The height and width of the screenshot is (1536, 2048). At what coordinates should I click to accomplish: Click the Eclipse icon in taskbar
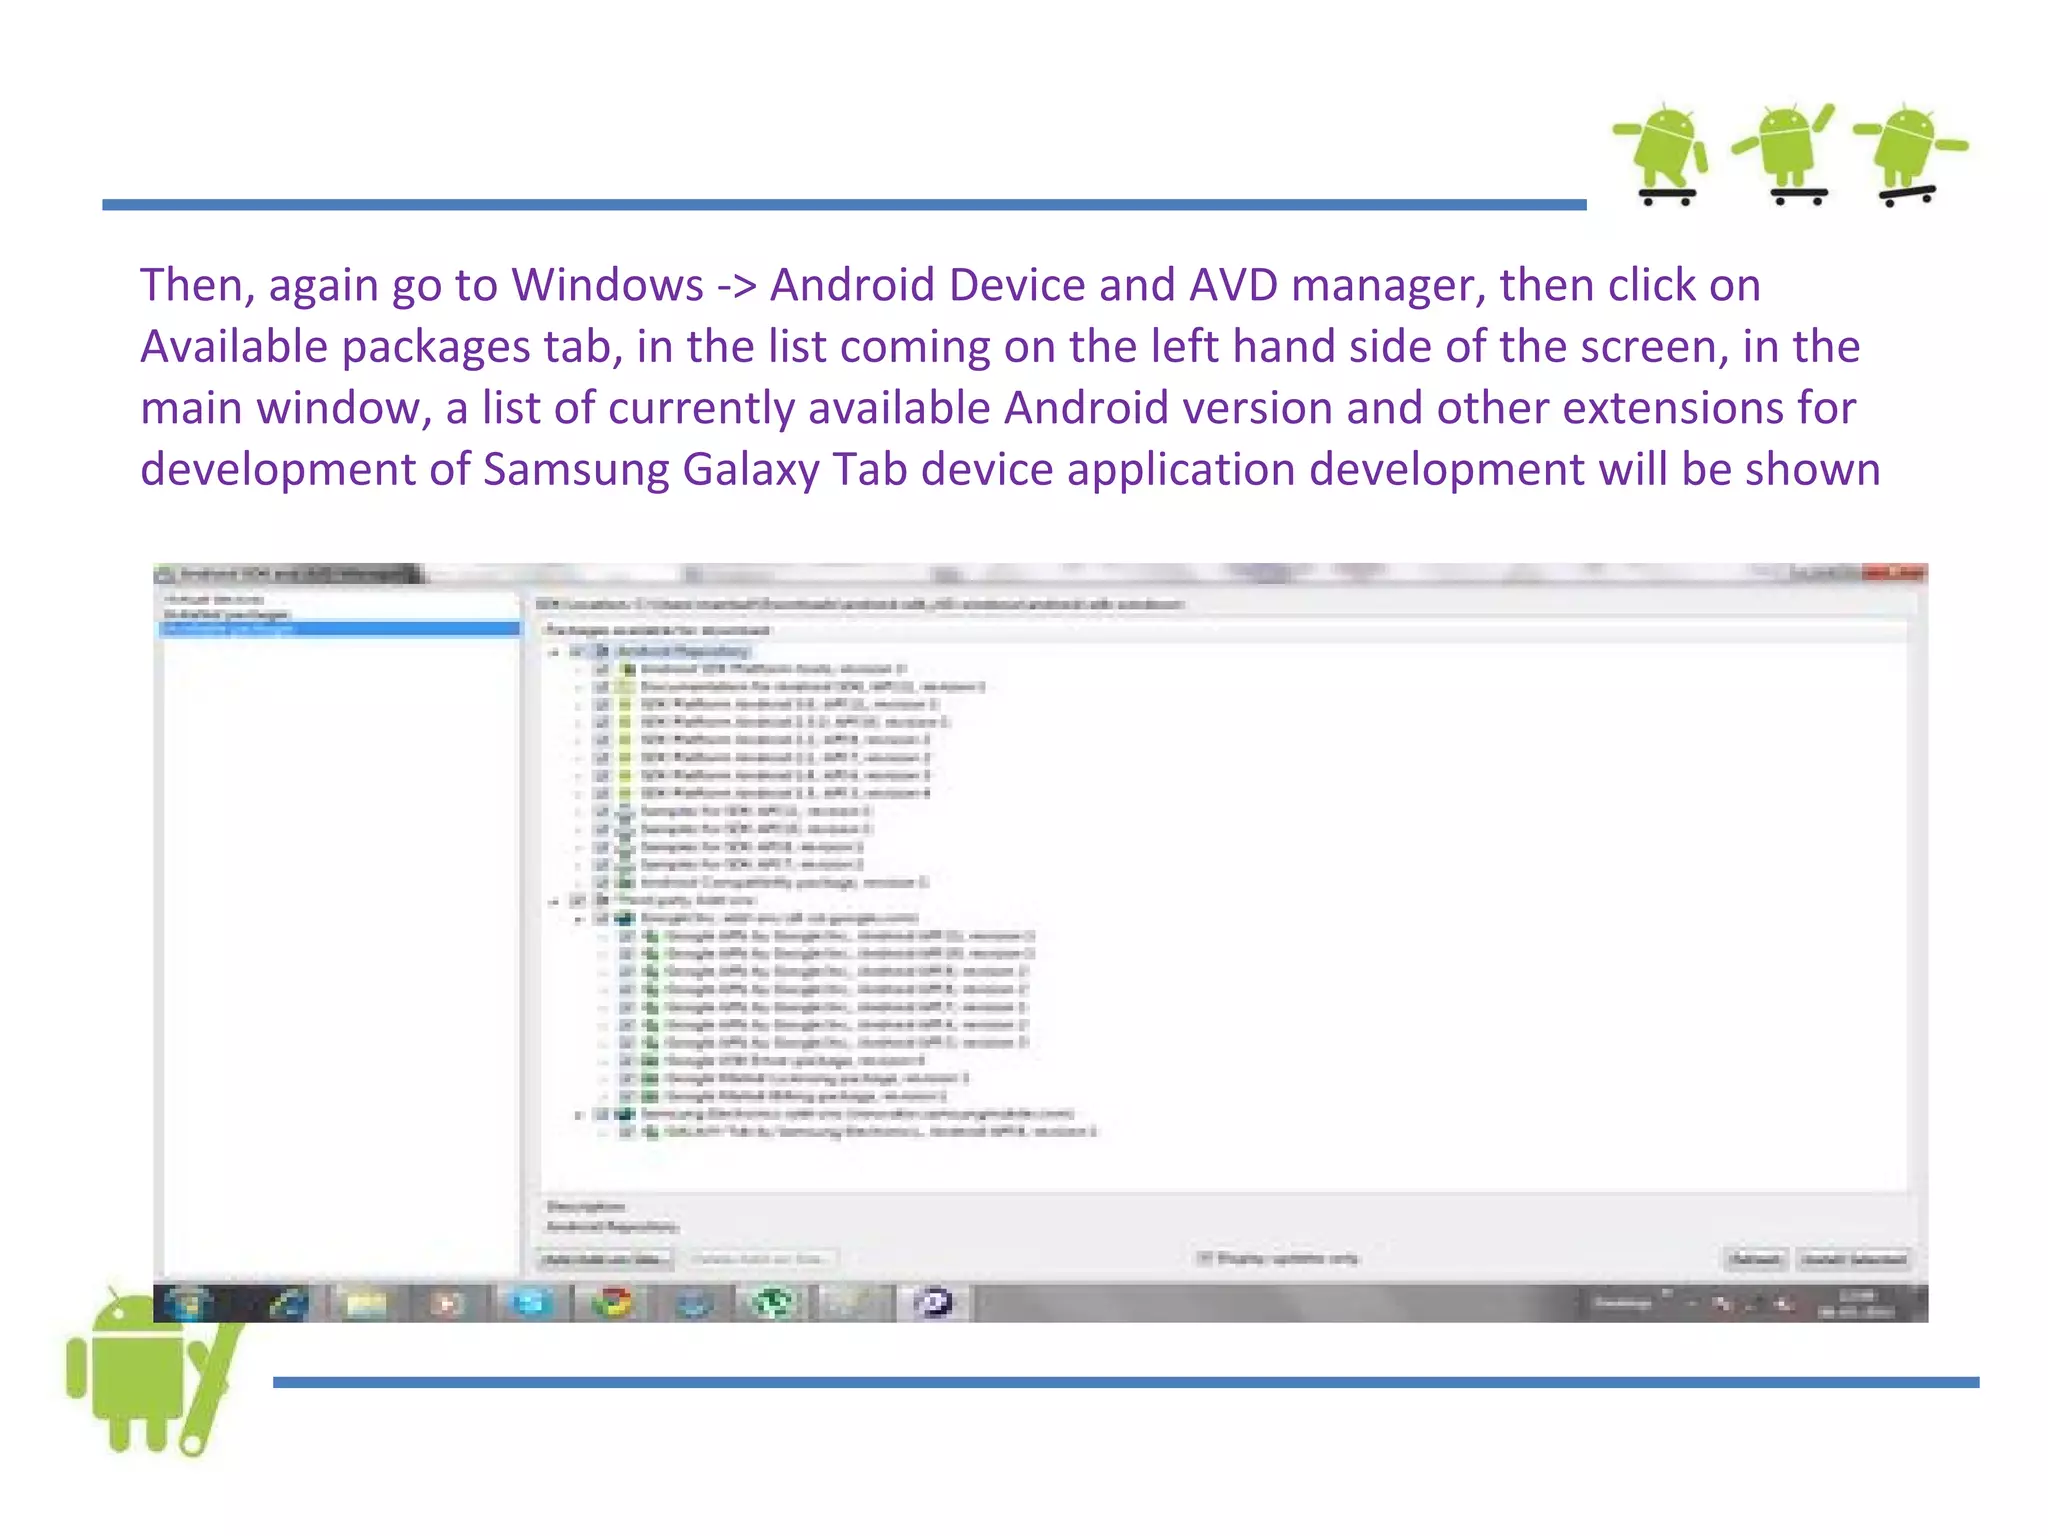coord(934,1302)
